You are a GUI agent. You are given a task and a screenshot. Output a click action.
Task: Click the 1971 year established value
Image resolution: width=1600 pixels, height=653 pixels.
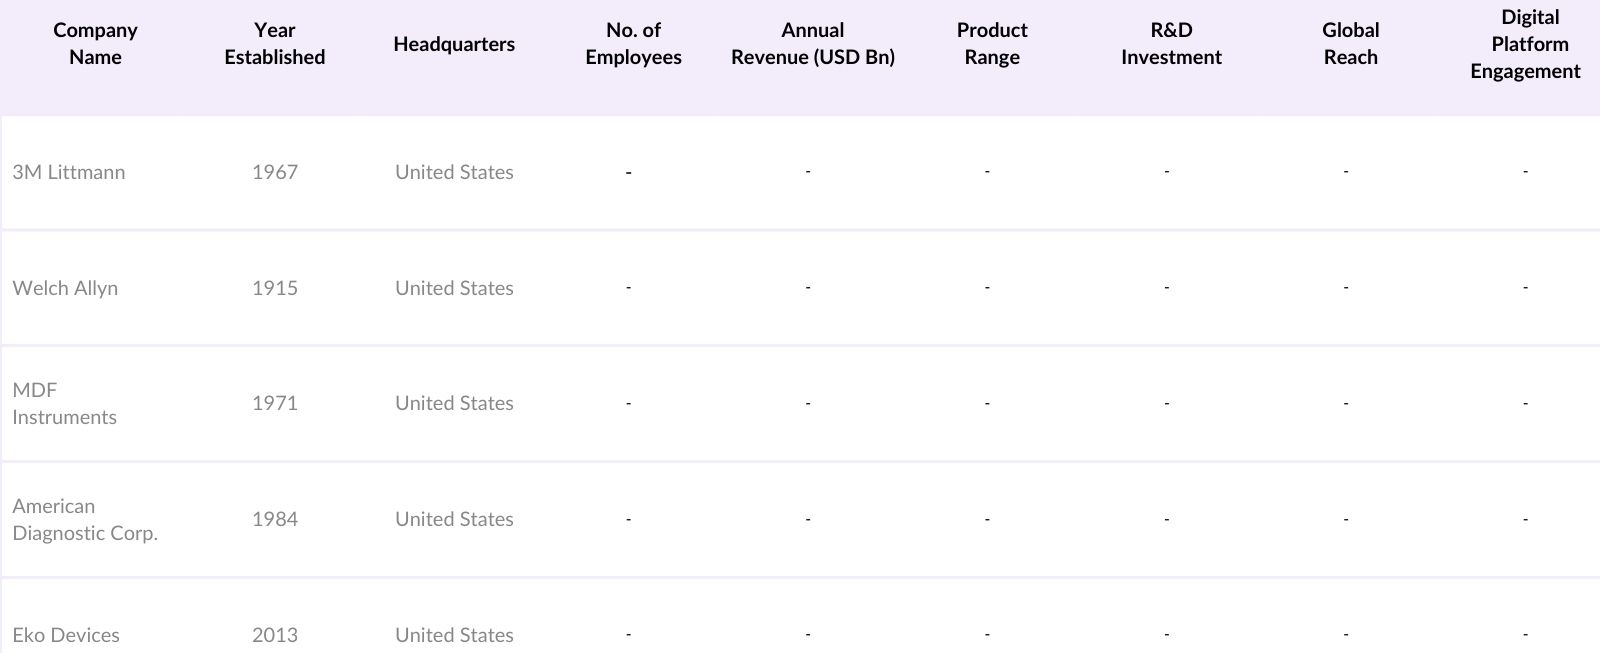[x=275, y=403]
